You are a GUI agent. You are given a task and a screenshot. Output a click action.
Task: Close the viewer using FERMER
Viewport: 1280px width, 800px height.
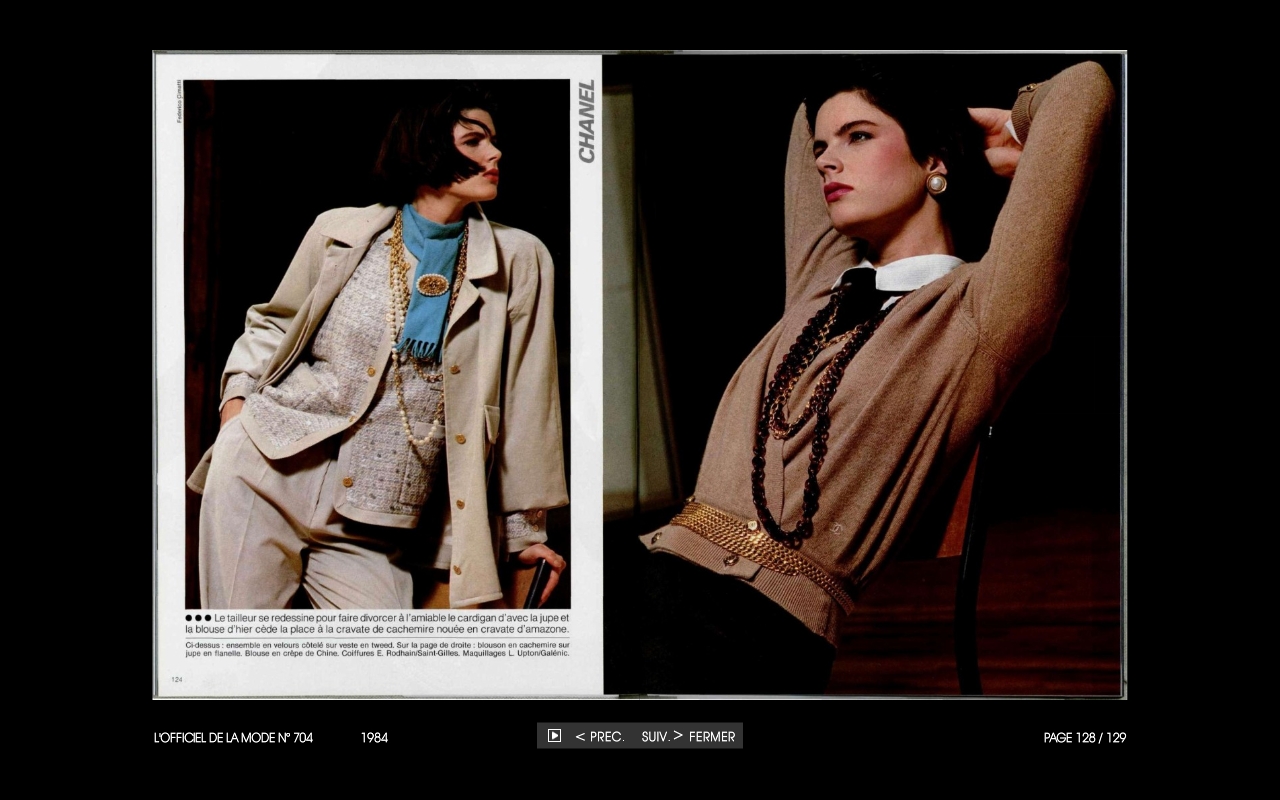pos(712,737)
